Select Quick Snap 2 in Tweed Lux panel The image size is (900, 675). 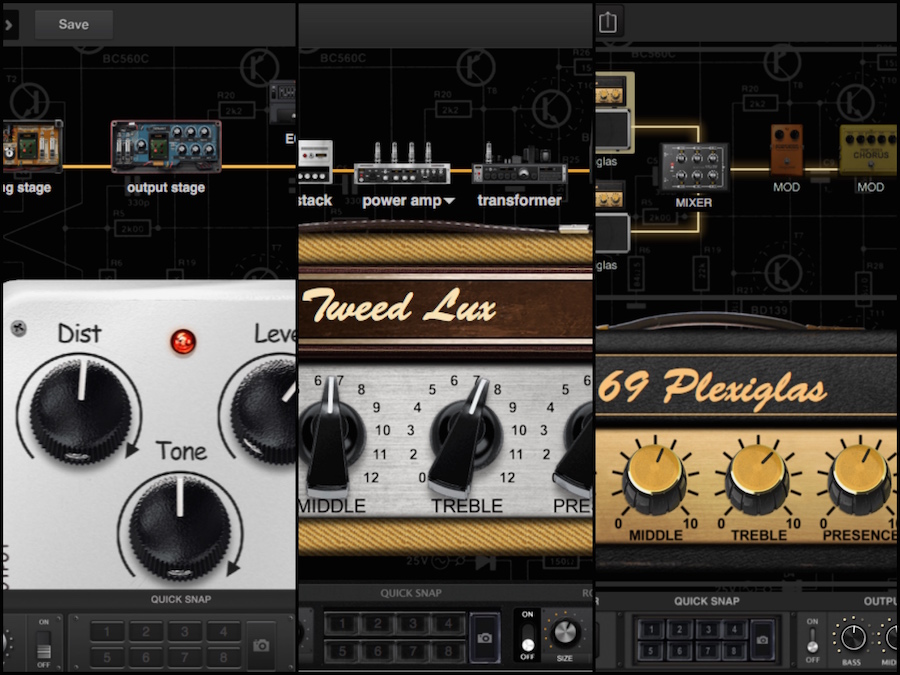pyautogui.click(x=378, y=623)
